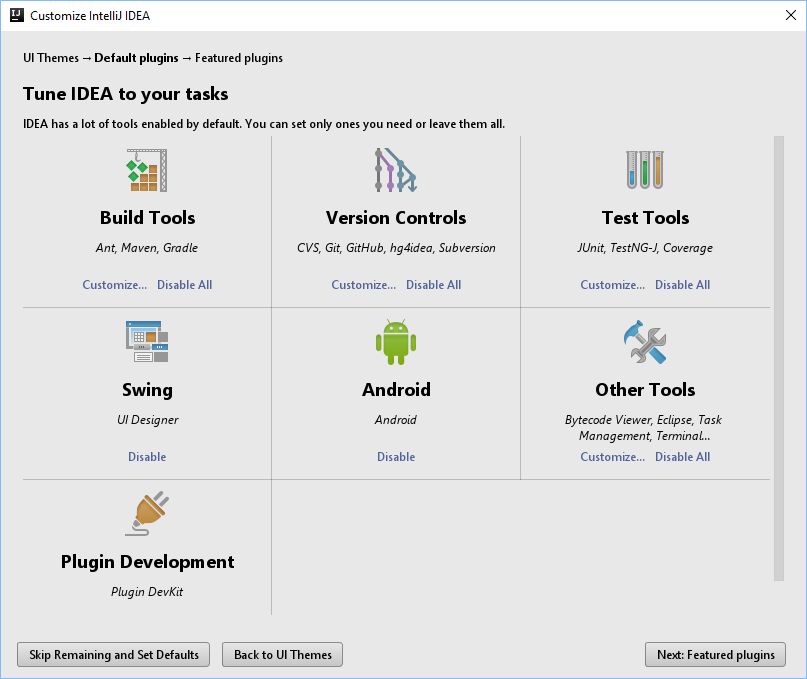
Task: Click the Android heading text
Action: pyautogui.click(x=396, y=390)
